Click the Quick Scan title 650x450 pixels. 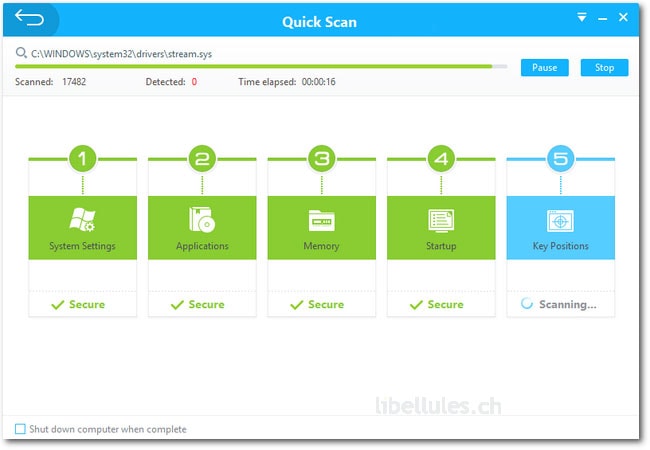[x=319, y=22]
